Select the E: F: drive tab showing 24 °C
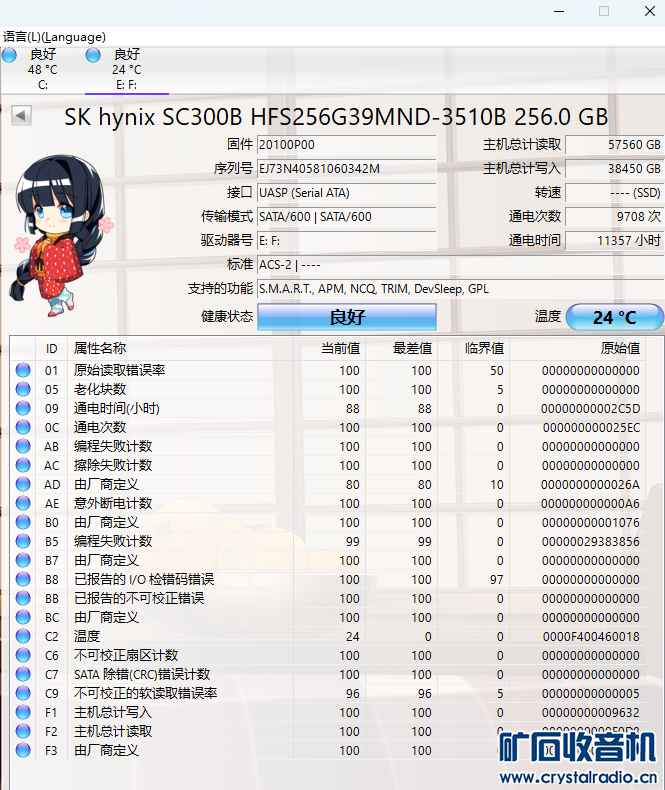 126,69
